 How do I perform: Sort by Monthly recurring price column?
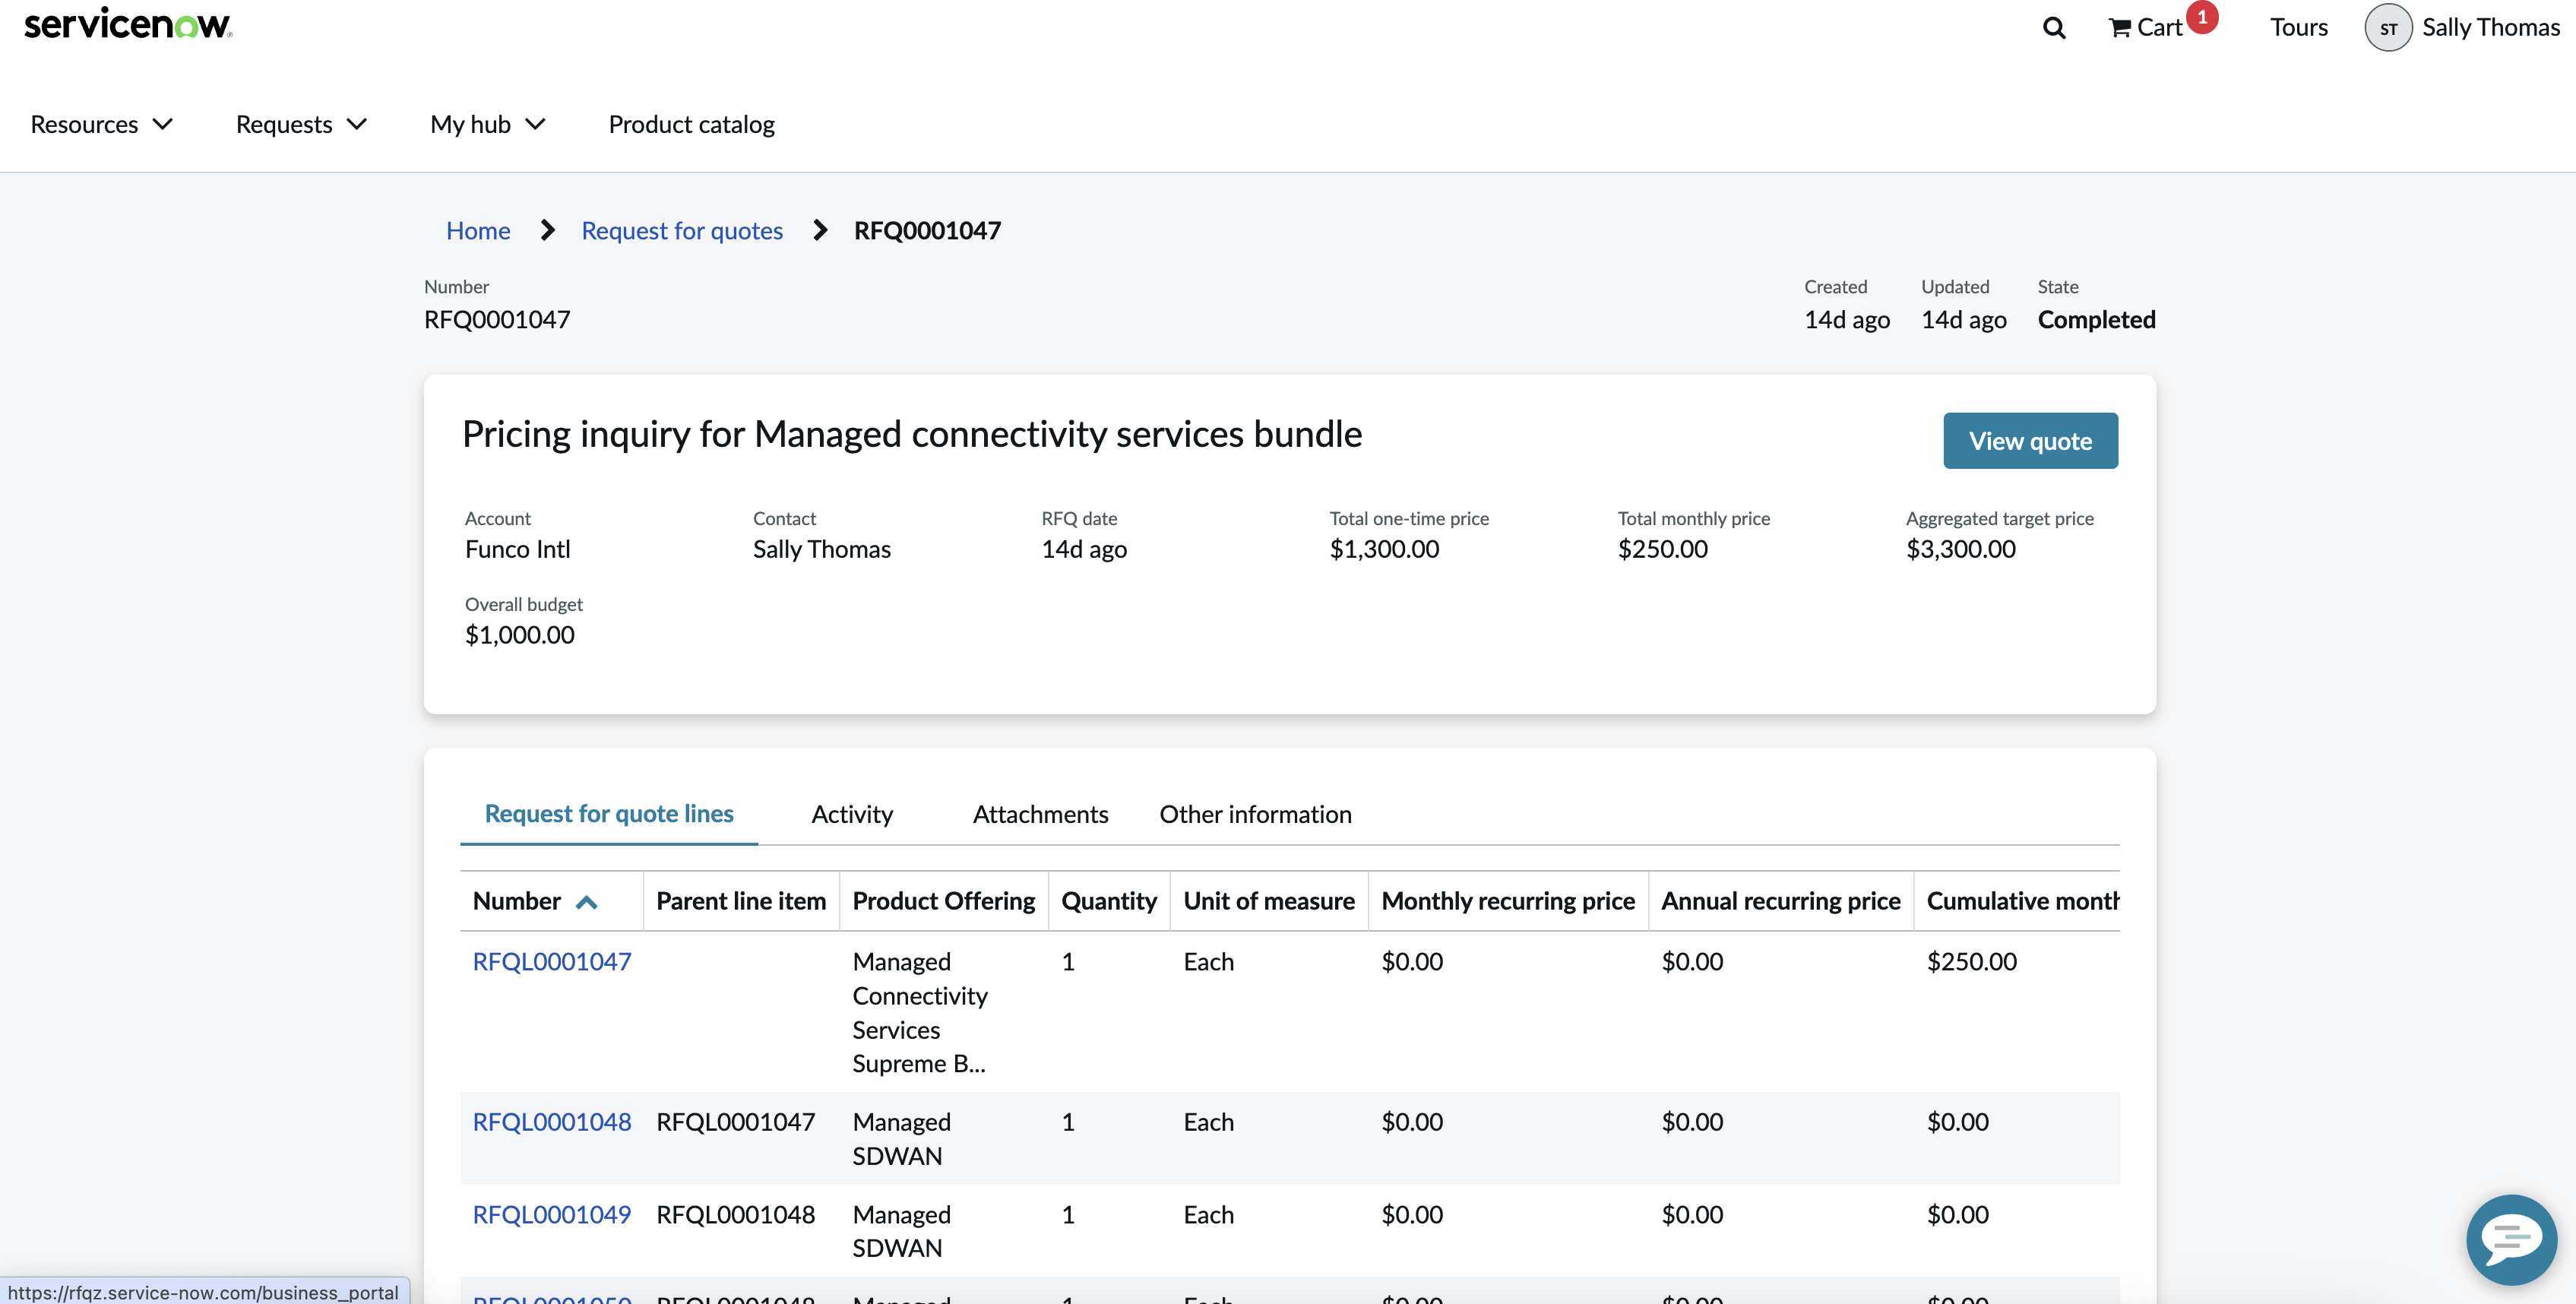point(1508,901)
